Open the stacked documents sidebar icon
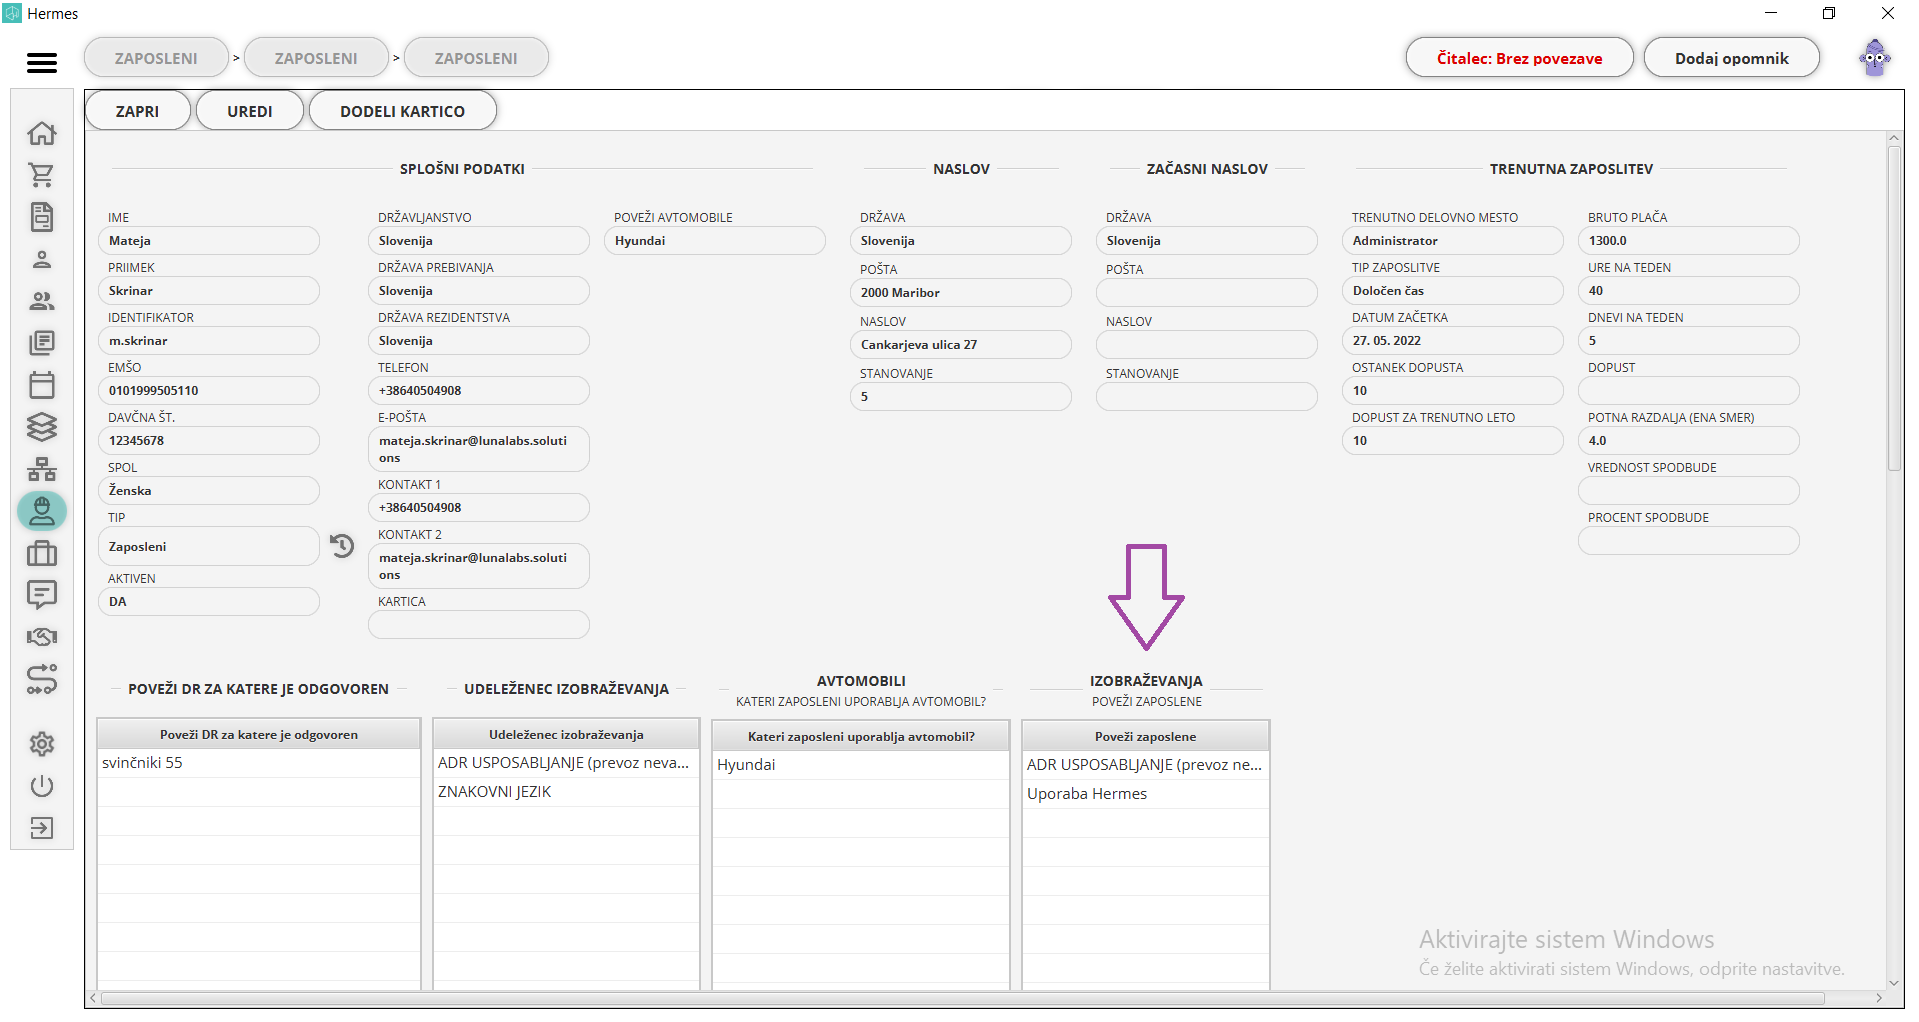 (x=42, y=343)
